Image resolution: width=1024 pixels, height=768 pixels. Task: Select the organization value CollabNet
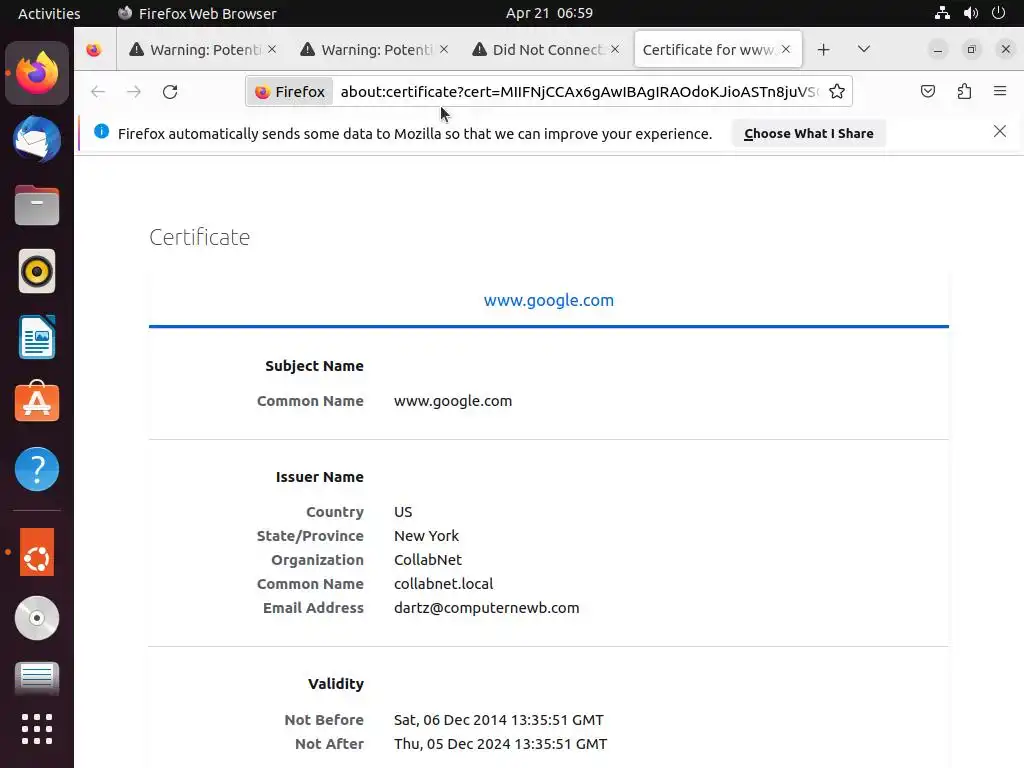(x=428, y=560)
